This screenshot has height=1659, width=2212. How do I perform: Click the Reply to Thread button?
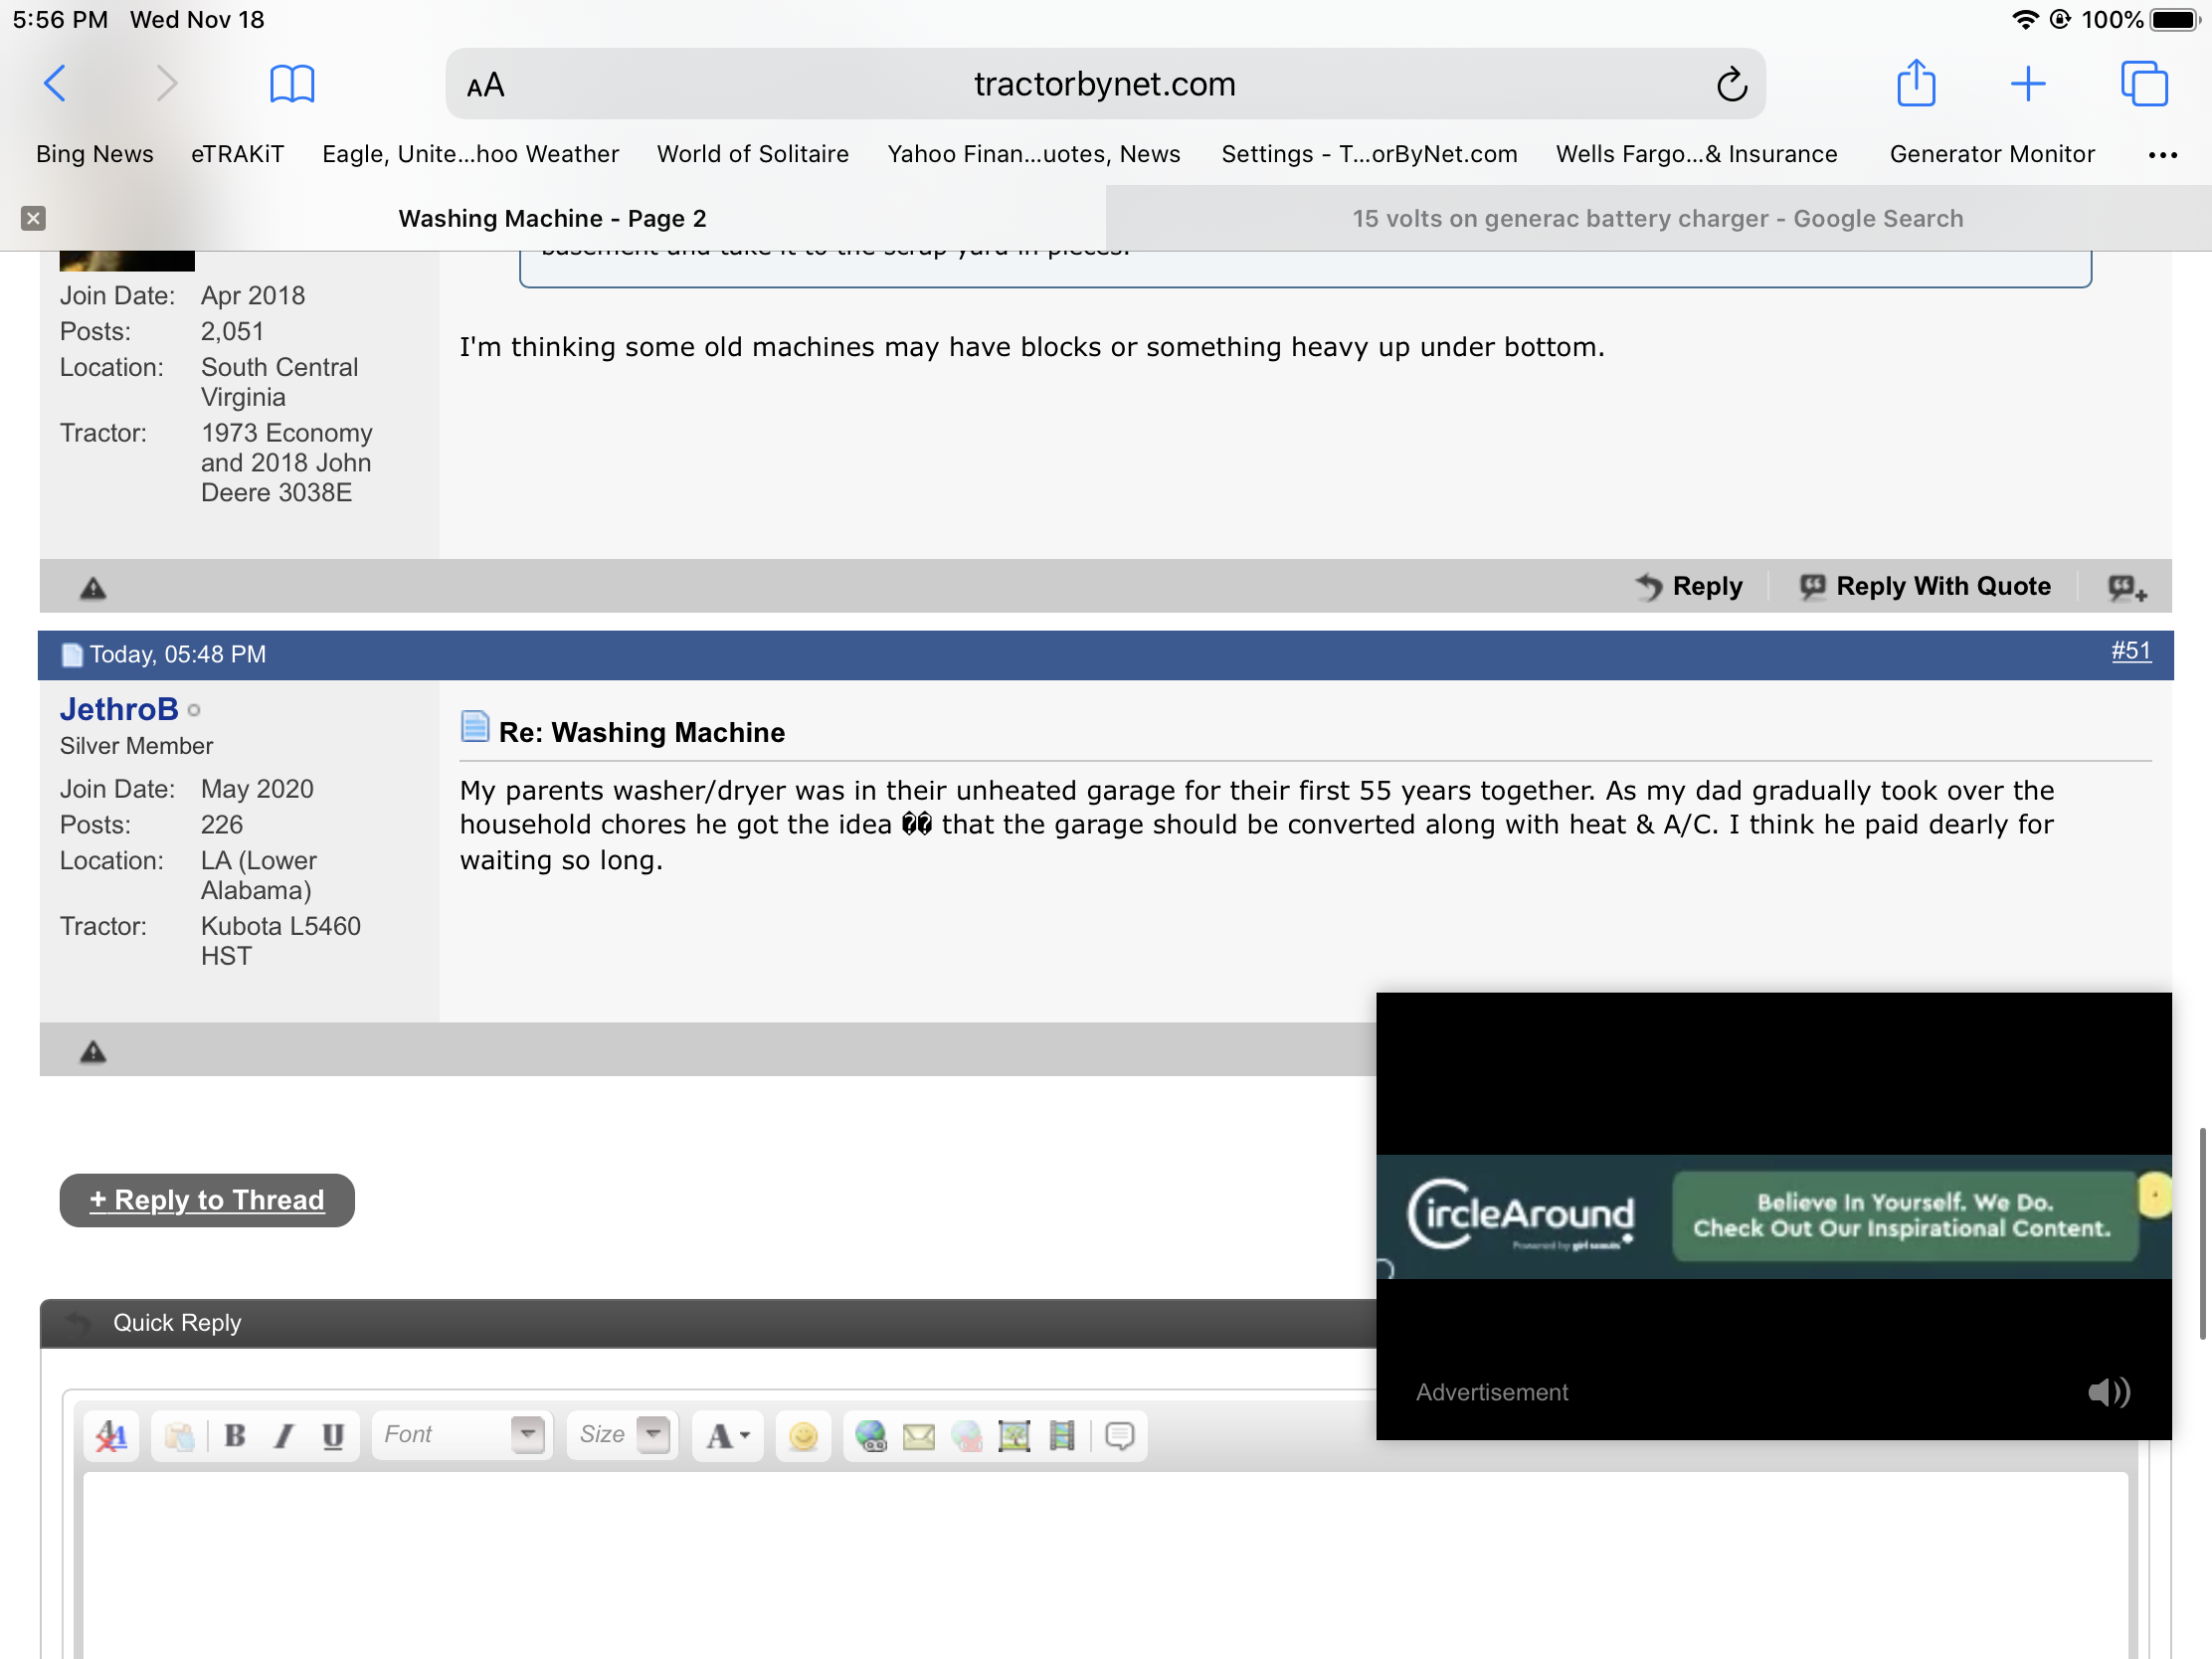[x=207, y=1200]
